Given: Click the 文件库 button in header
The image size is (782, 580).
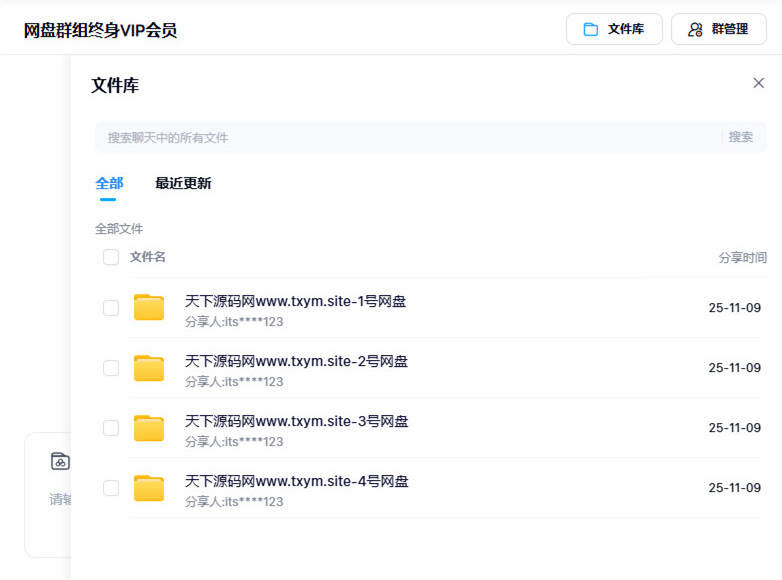Looking at the screenshot, I should [614, 29].
